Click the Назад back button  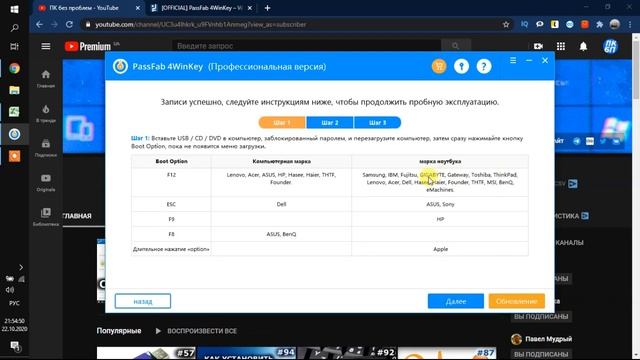[x=143, y=301]
